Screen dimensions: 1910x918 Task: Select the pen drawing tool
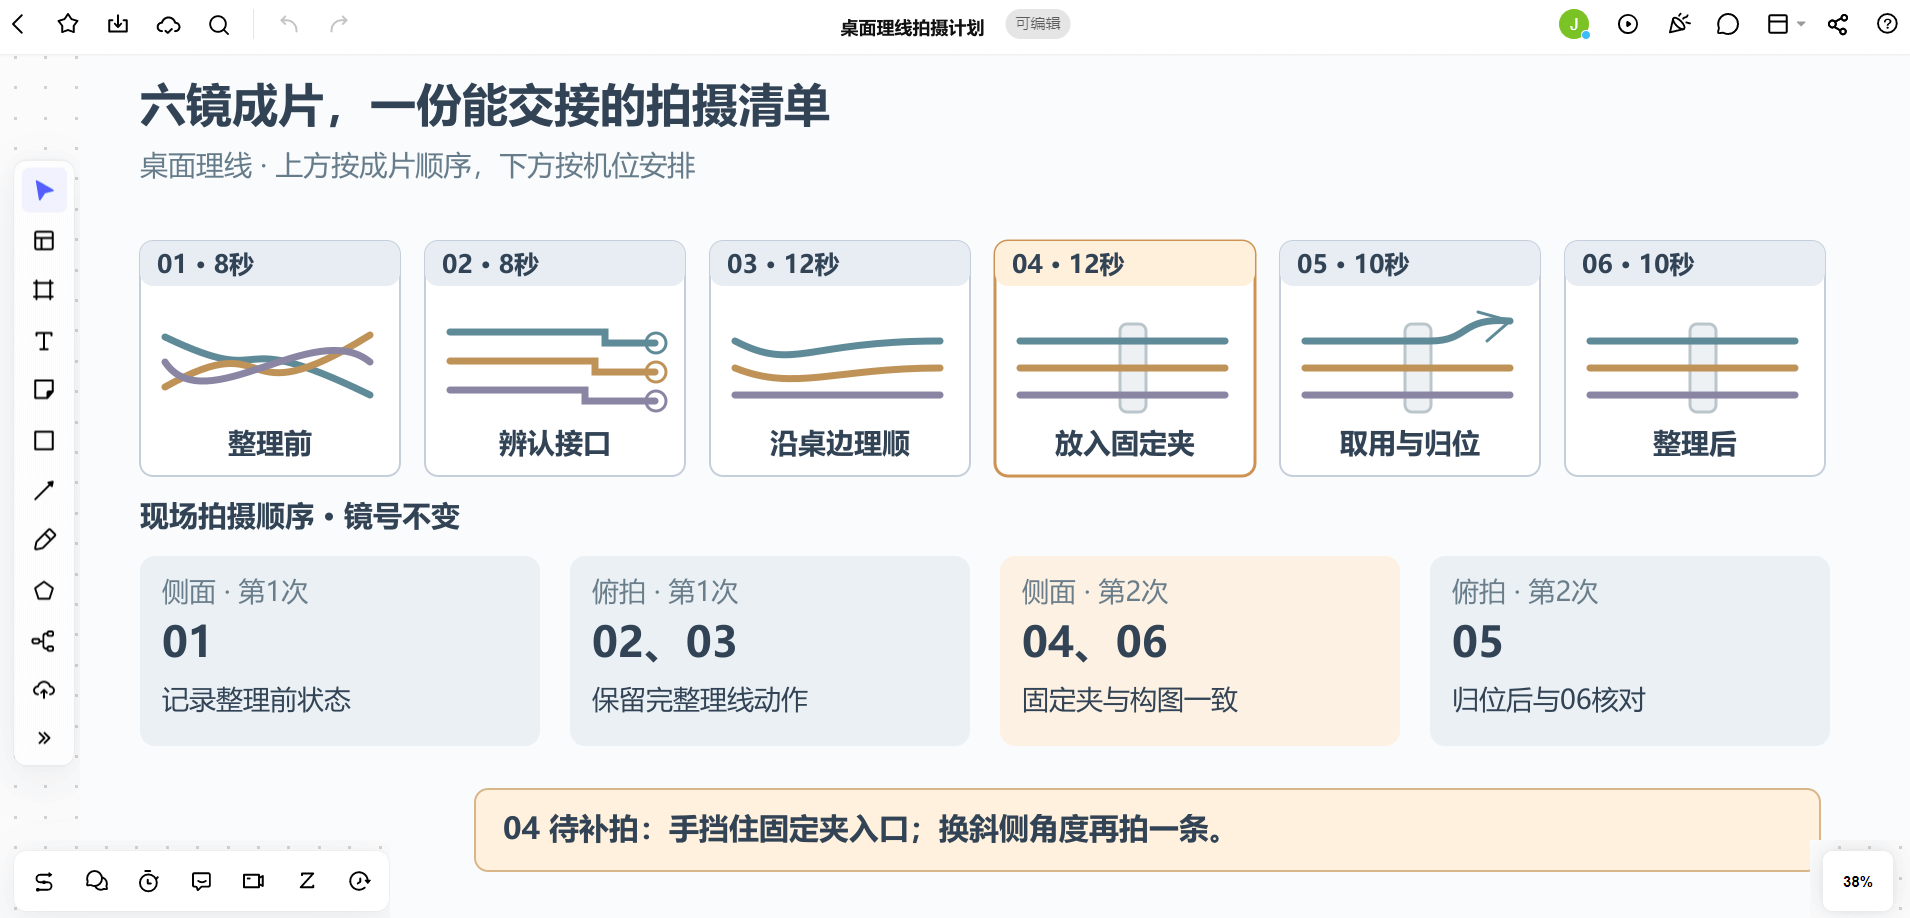tap(44, 540)
